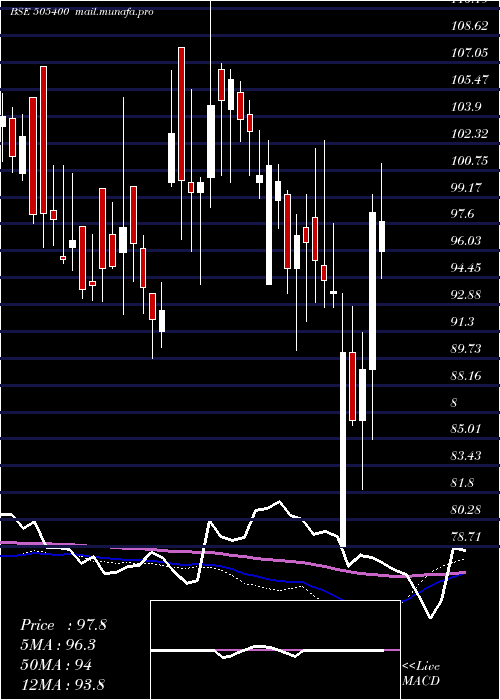Click the 97.6 price axis label
The height and width of the screenshot is (700, 500).
point(463,214)
